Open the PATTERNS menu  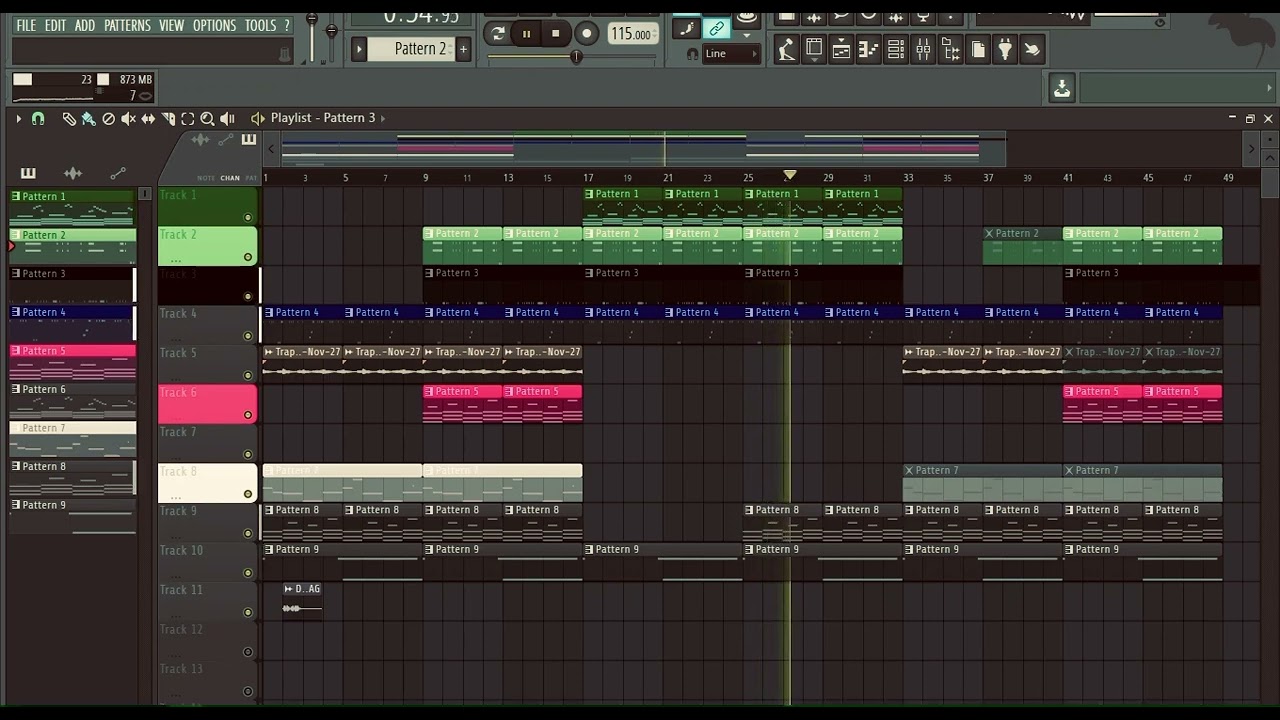pyautogui.click(x=127, y=25)
